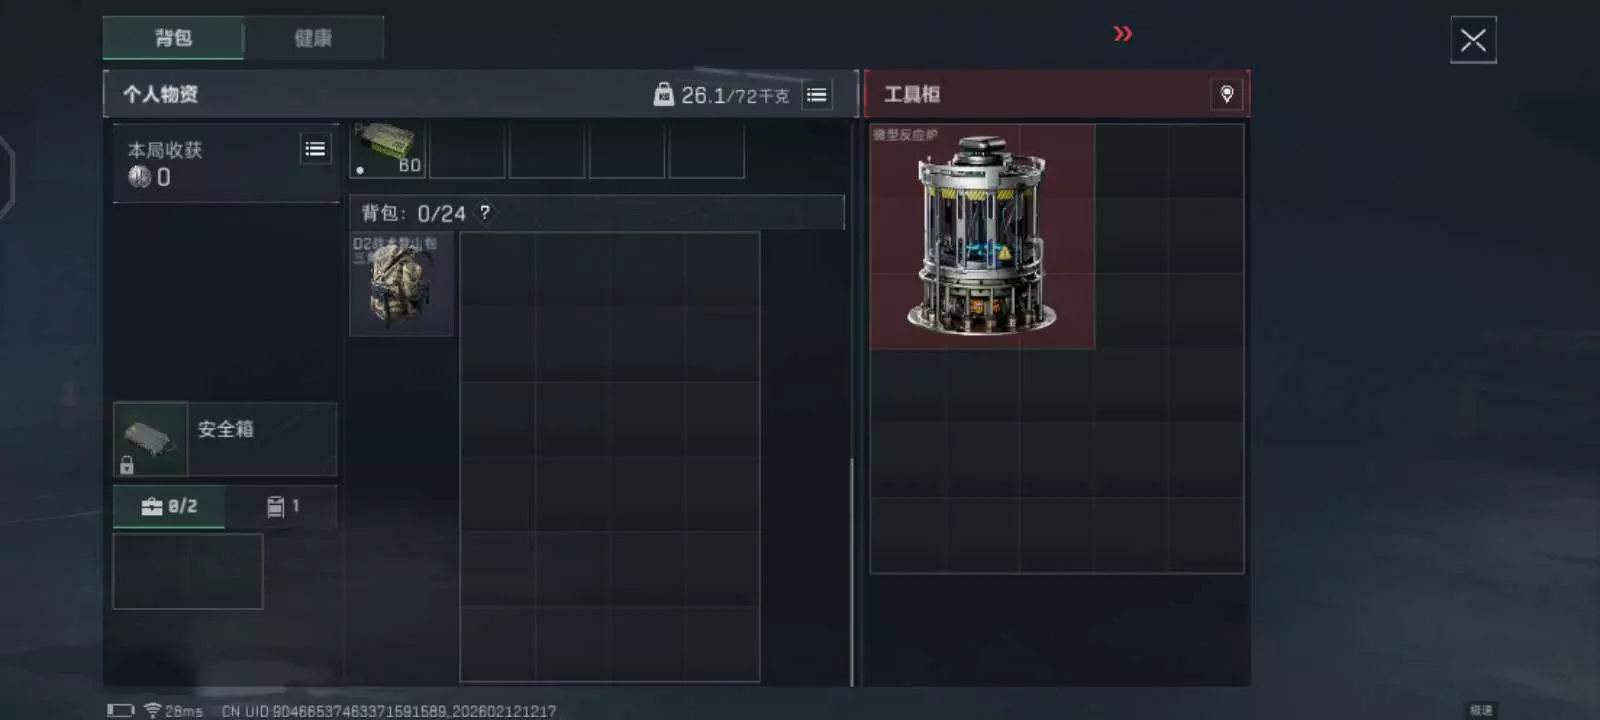This screenshot has width=1600, height=720.
Task: Click the question mark next to 背包 0/24
Action: (485, 213)
